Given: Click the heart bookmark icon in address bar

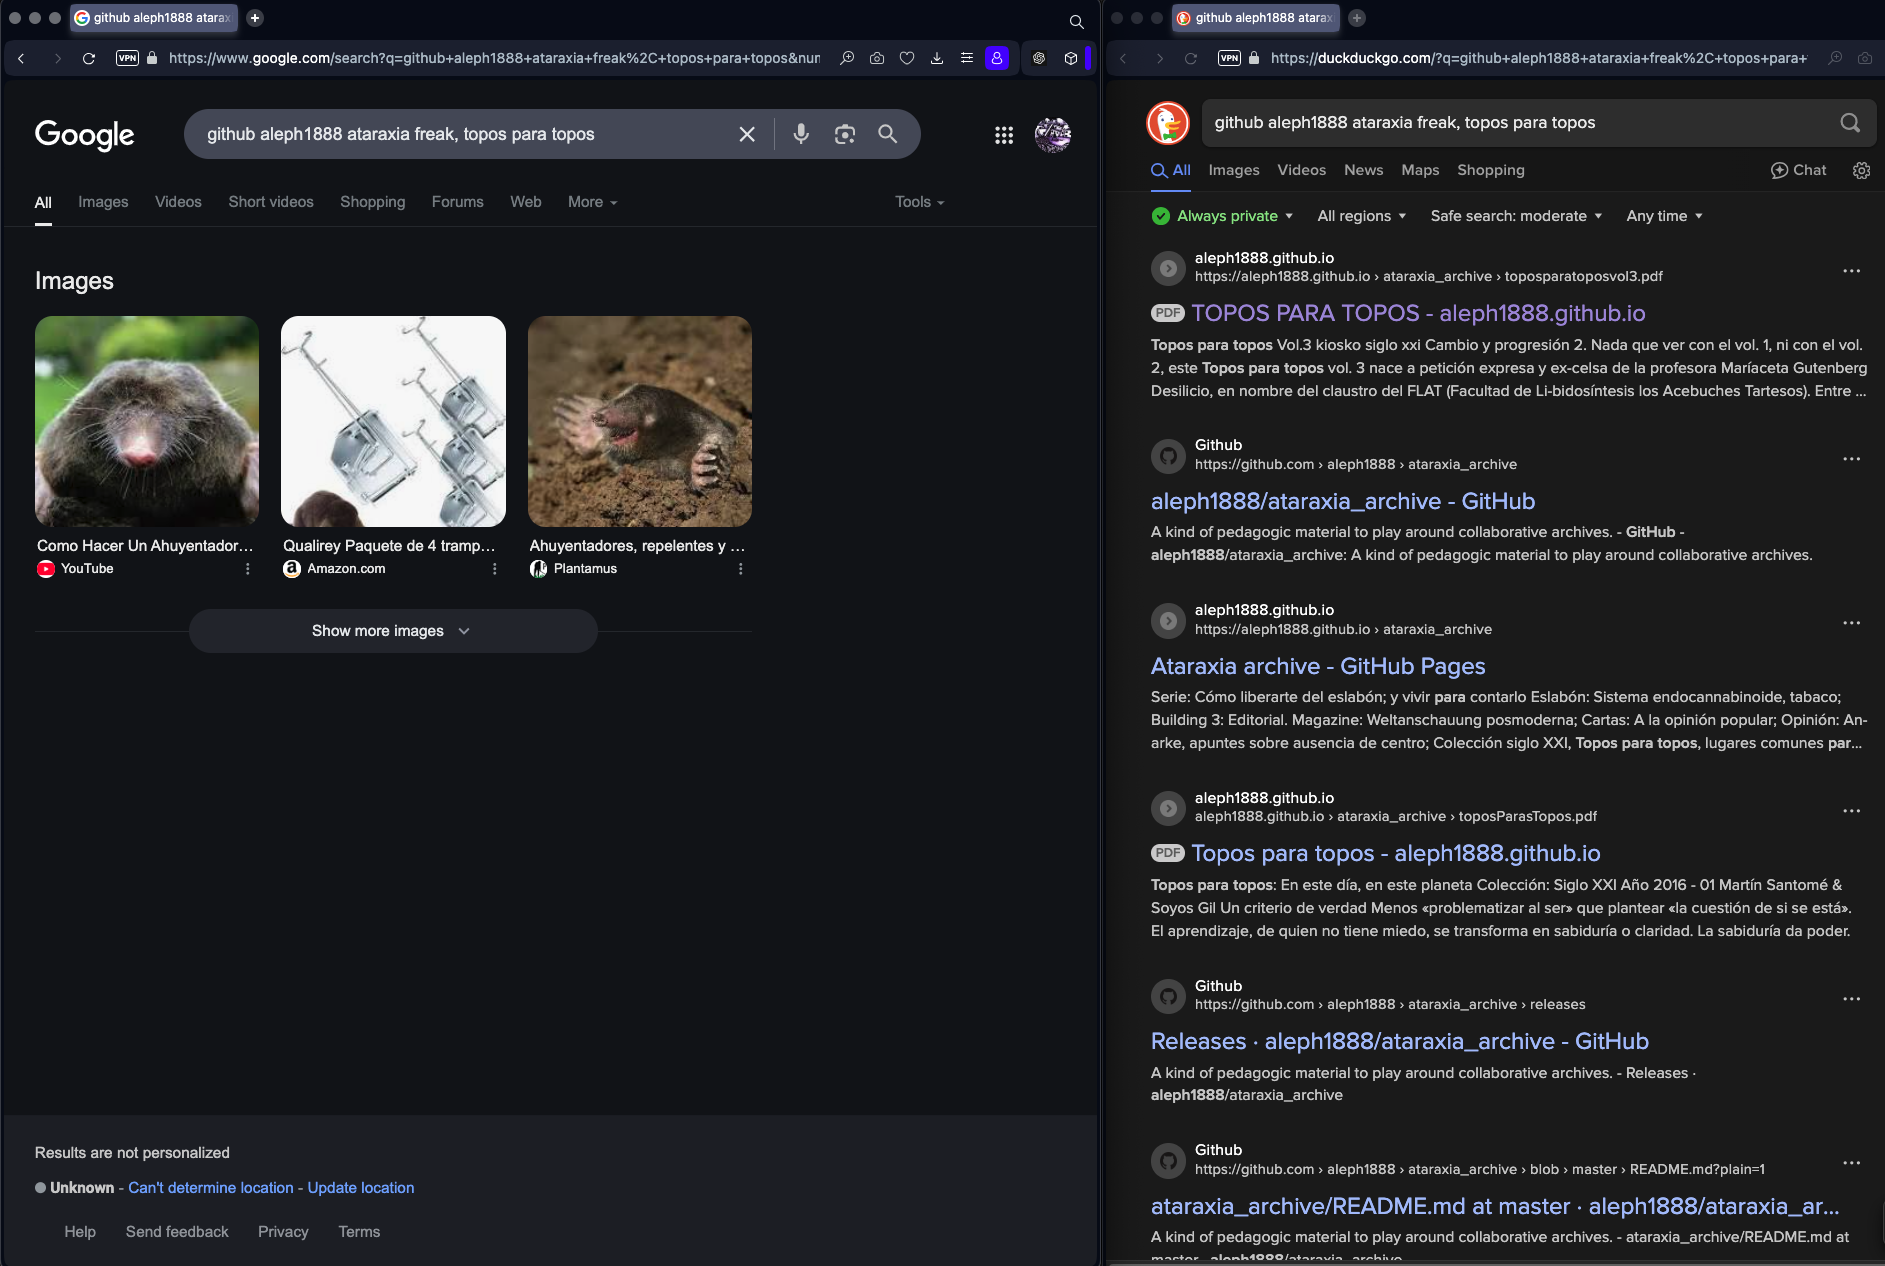Looking at the screenshot, I should pos(907,58).
